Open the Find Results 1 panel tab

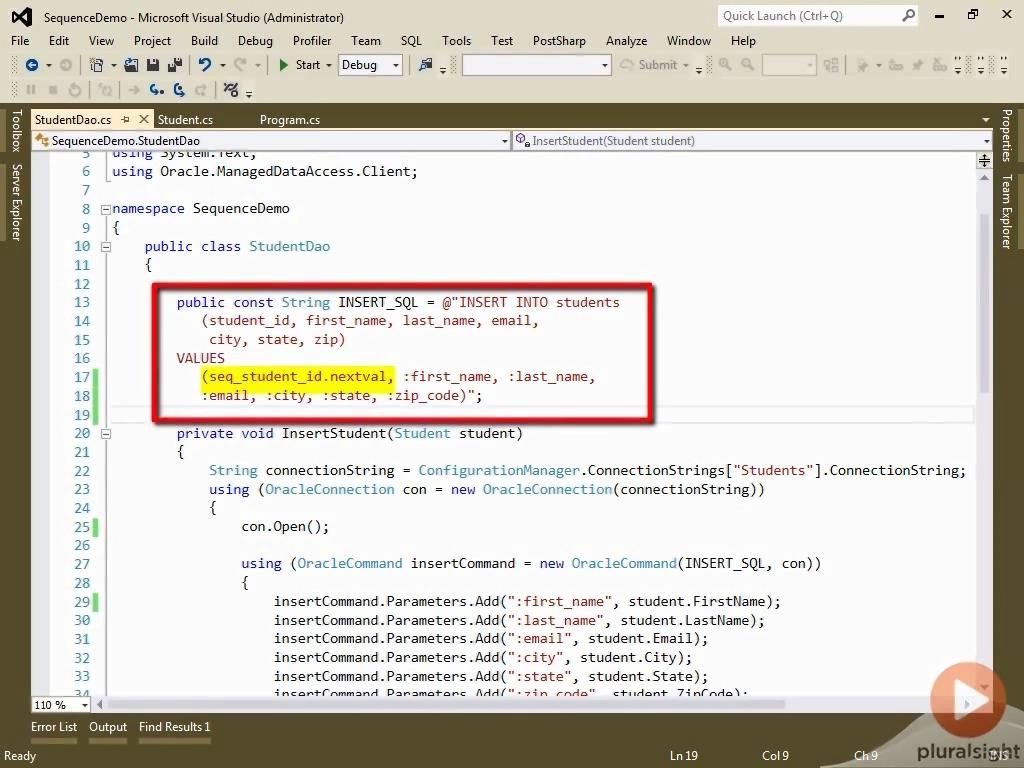tap(174, 727)
